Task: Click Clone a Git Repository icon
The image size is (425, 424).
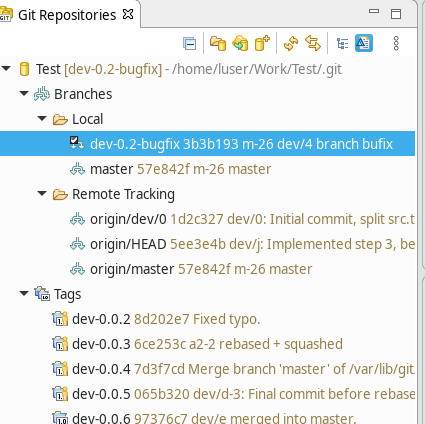Action: 240,44
